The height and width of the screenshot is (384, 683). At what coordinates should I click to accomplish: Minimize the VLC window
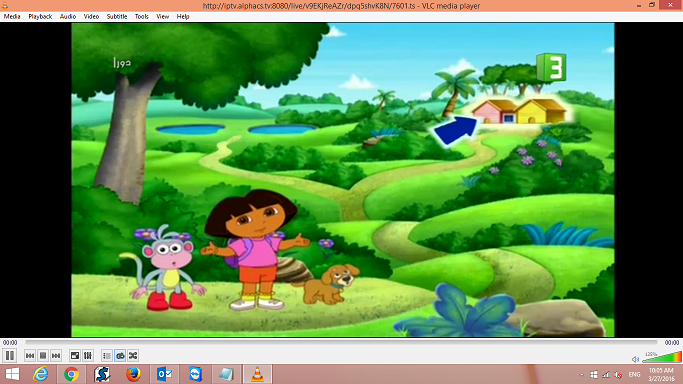639,5
